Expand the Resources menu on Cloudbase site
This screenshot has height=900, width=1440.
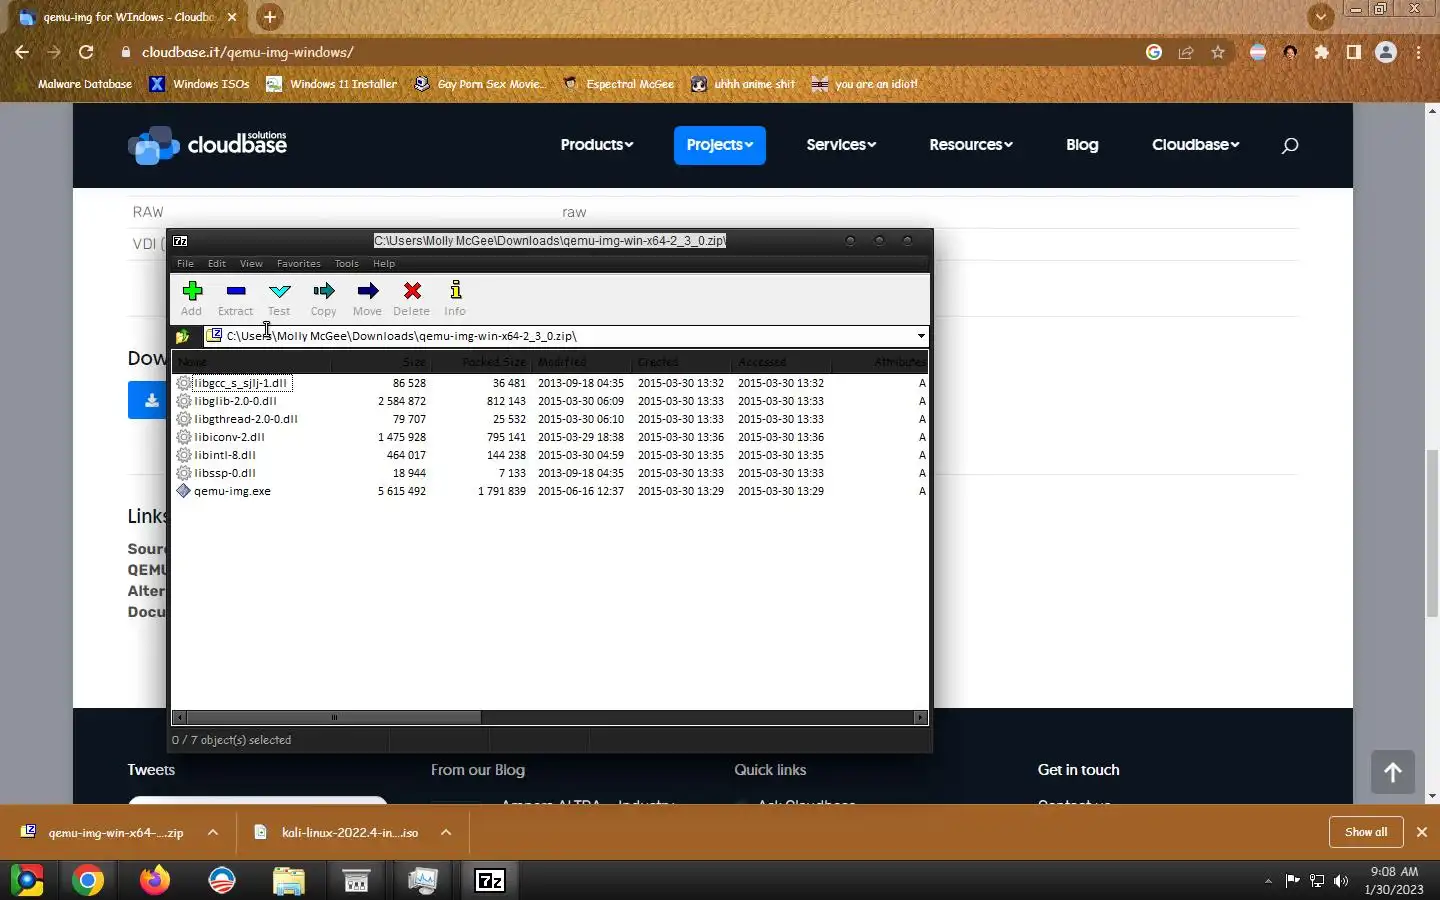point(971,145)
